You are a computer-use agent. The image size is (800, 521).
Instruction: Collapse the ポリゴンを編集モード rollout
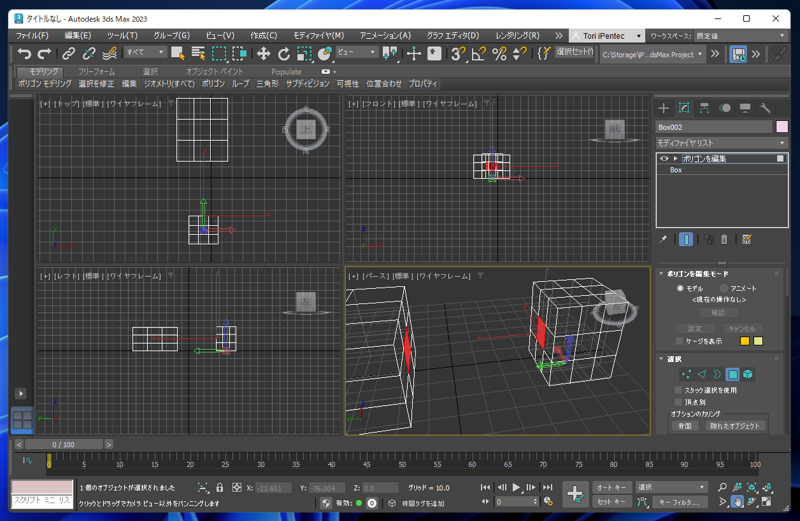[661, 274]
